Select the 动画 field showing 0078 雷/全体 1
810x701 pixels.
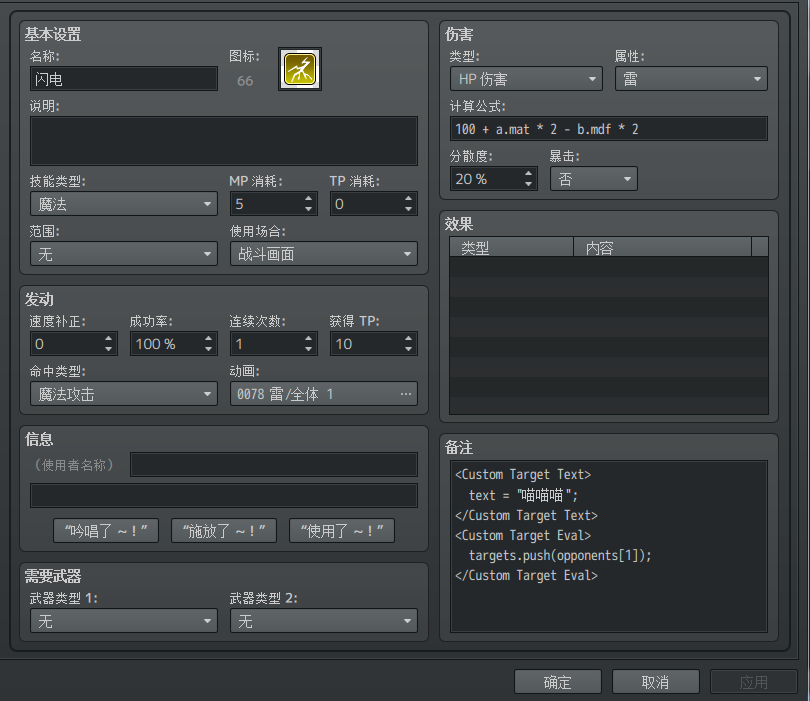point(324,394)
